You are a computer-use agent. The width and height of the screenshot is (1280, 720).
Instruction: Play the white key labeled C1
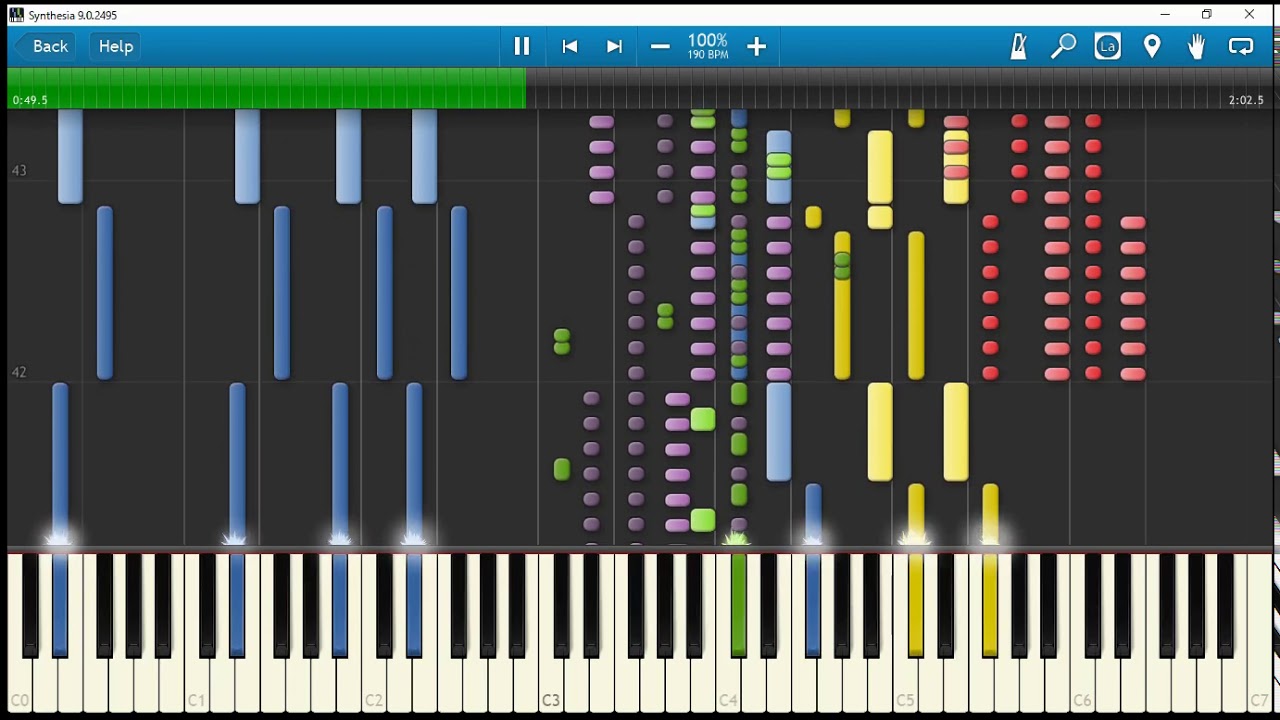click(x=197, y=685)
